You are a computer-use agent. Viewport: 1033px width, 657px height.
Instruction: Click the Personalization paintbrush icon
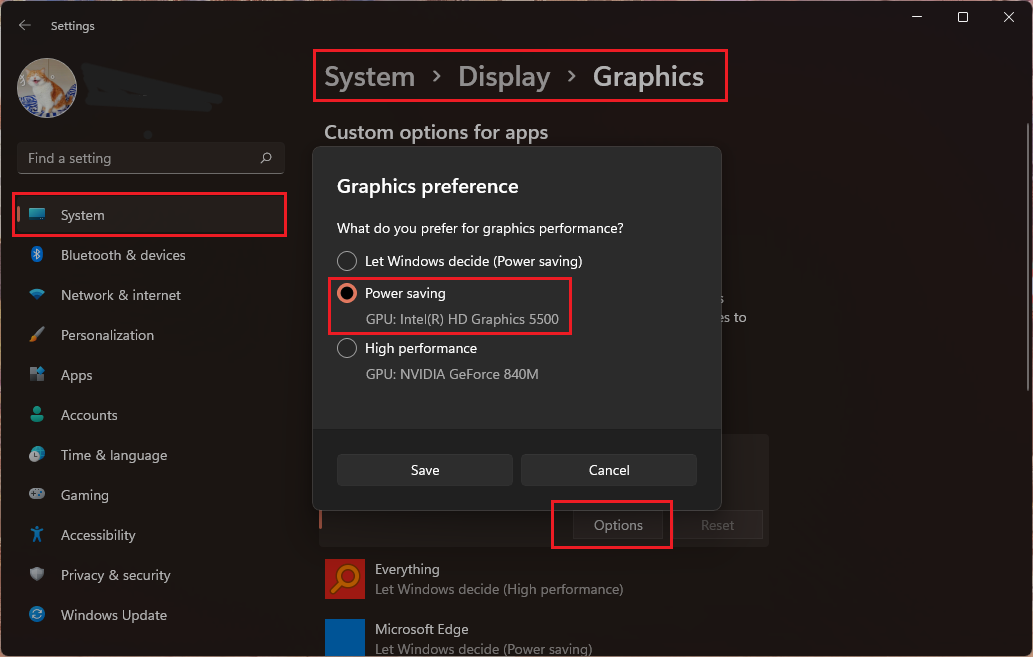pyautogui.click(x=37, y=335)
